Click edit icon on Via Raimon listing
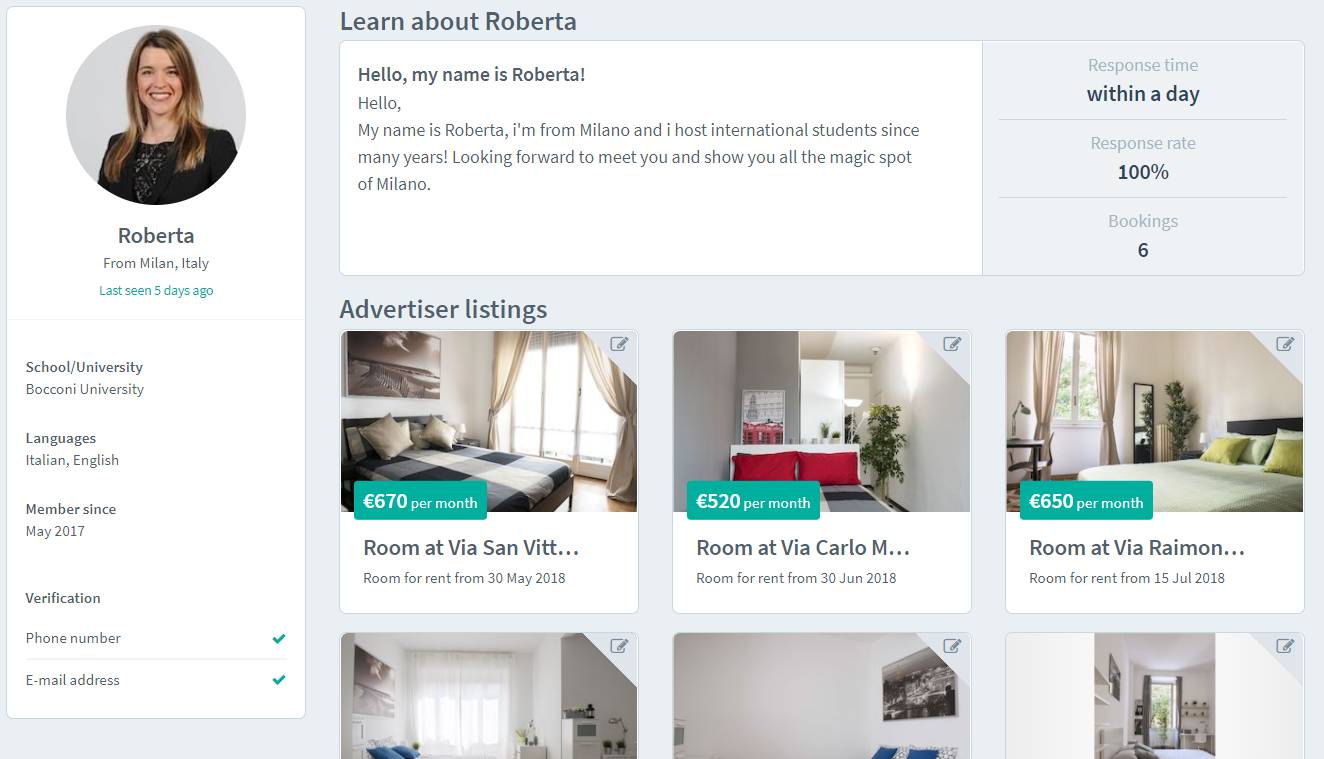Viewport: 1324px width, 759px height. (x=1285, y=344)
